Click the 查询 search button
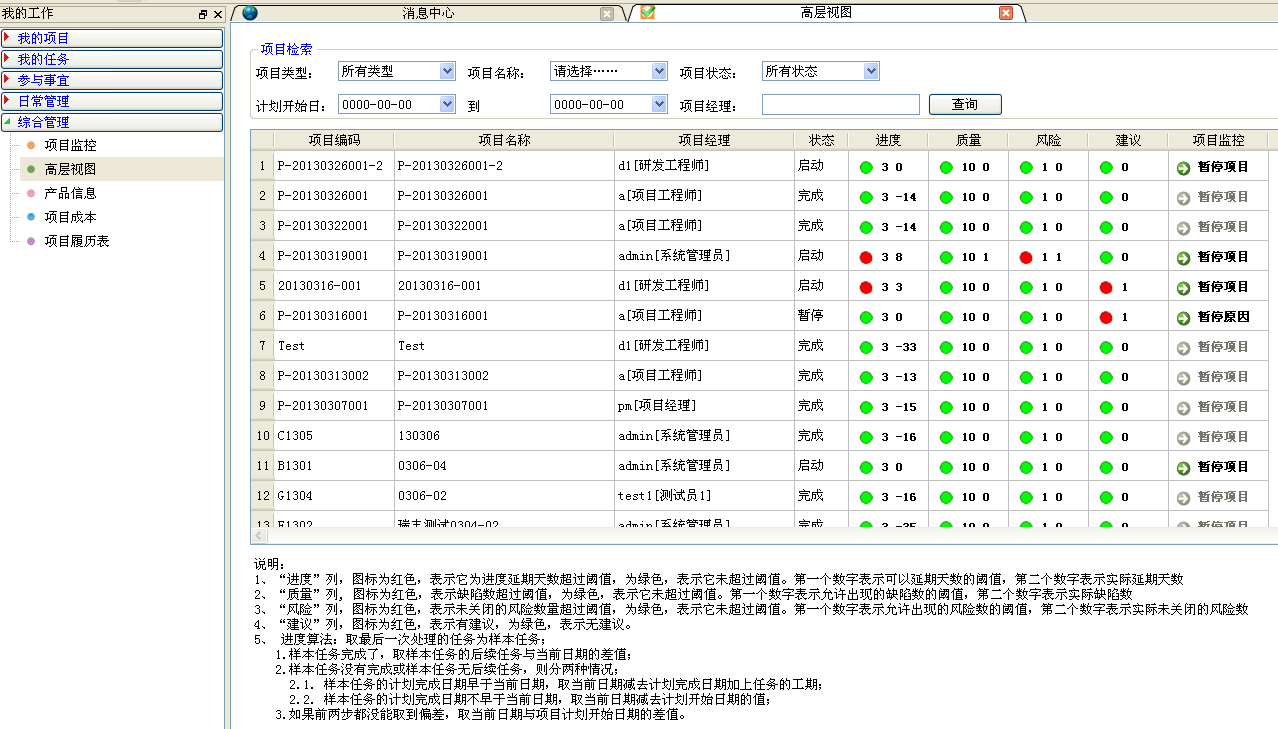The height and width of the screenshot is (729, 1278). click(x=965, y=104)
